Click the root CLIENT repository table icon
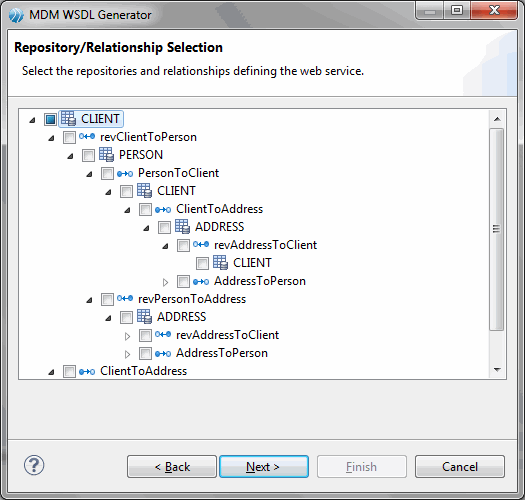 tap(68, 119)
